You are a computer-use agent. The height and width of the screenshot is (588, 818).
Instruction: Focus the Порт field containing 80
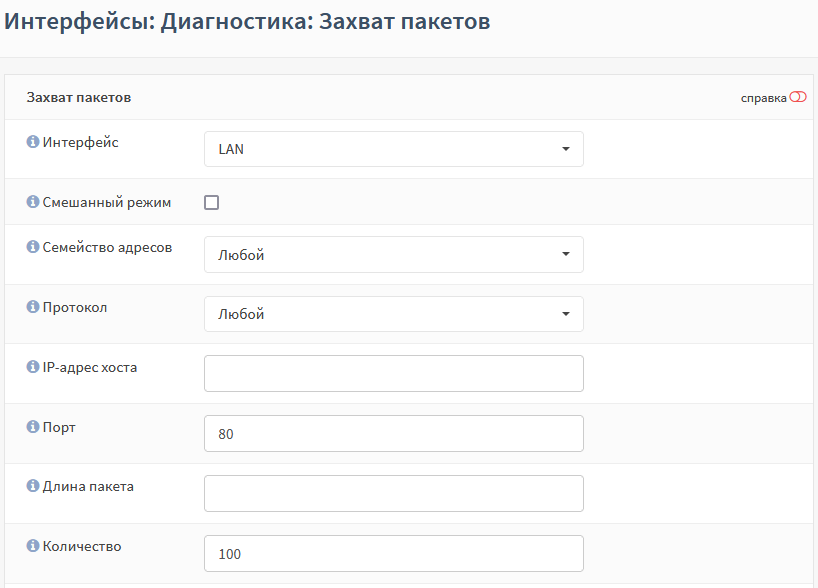click(393, 434)
